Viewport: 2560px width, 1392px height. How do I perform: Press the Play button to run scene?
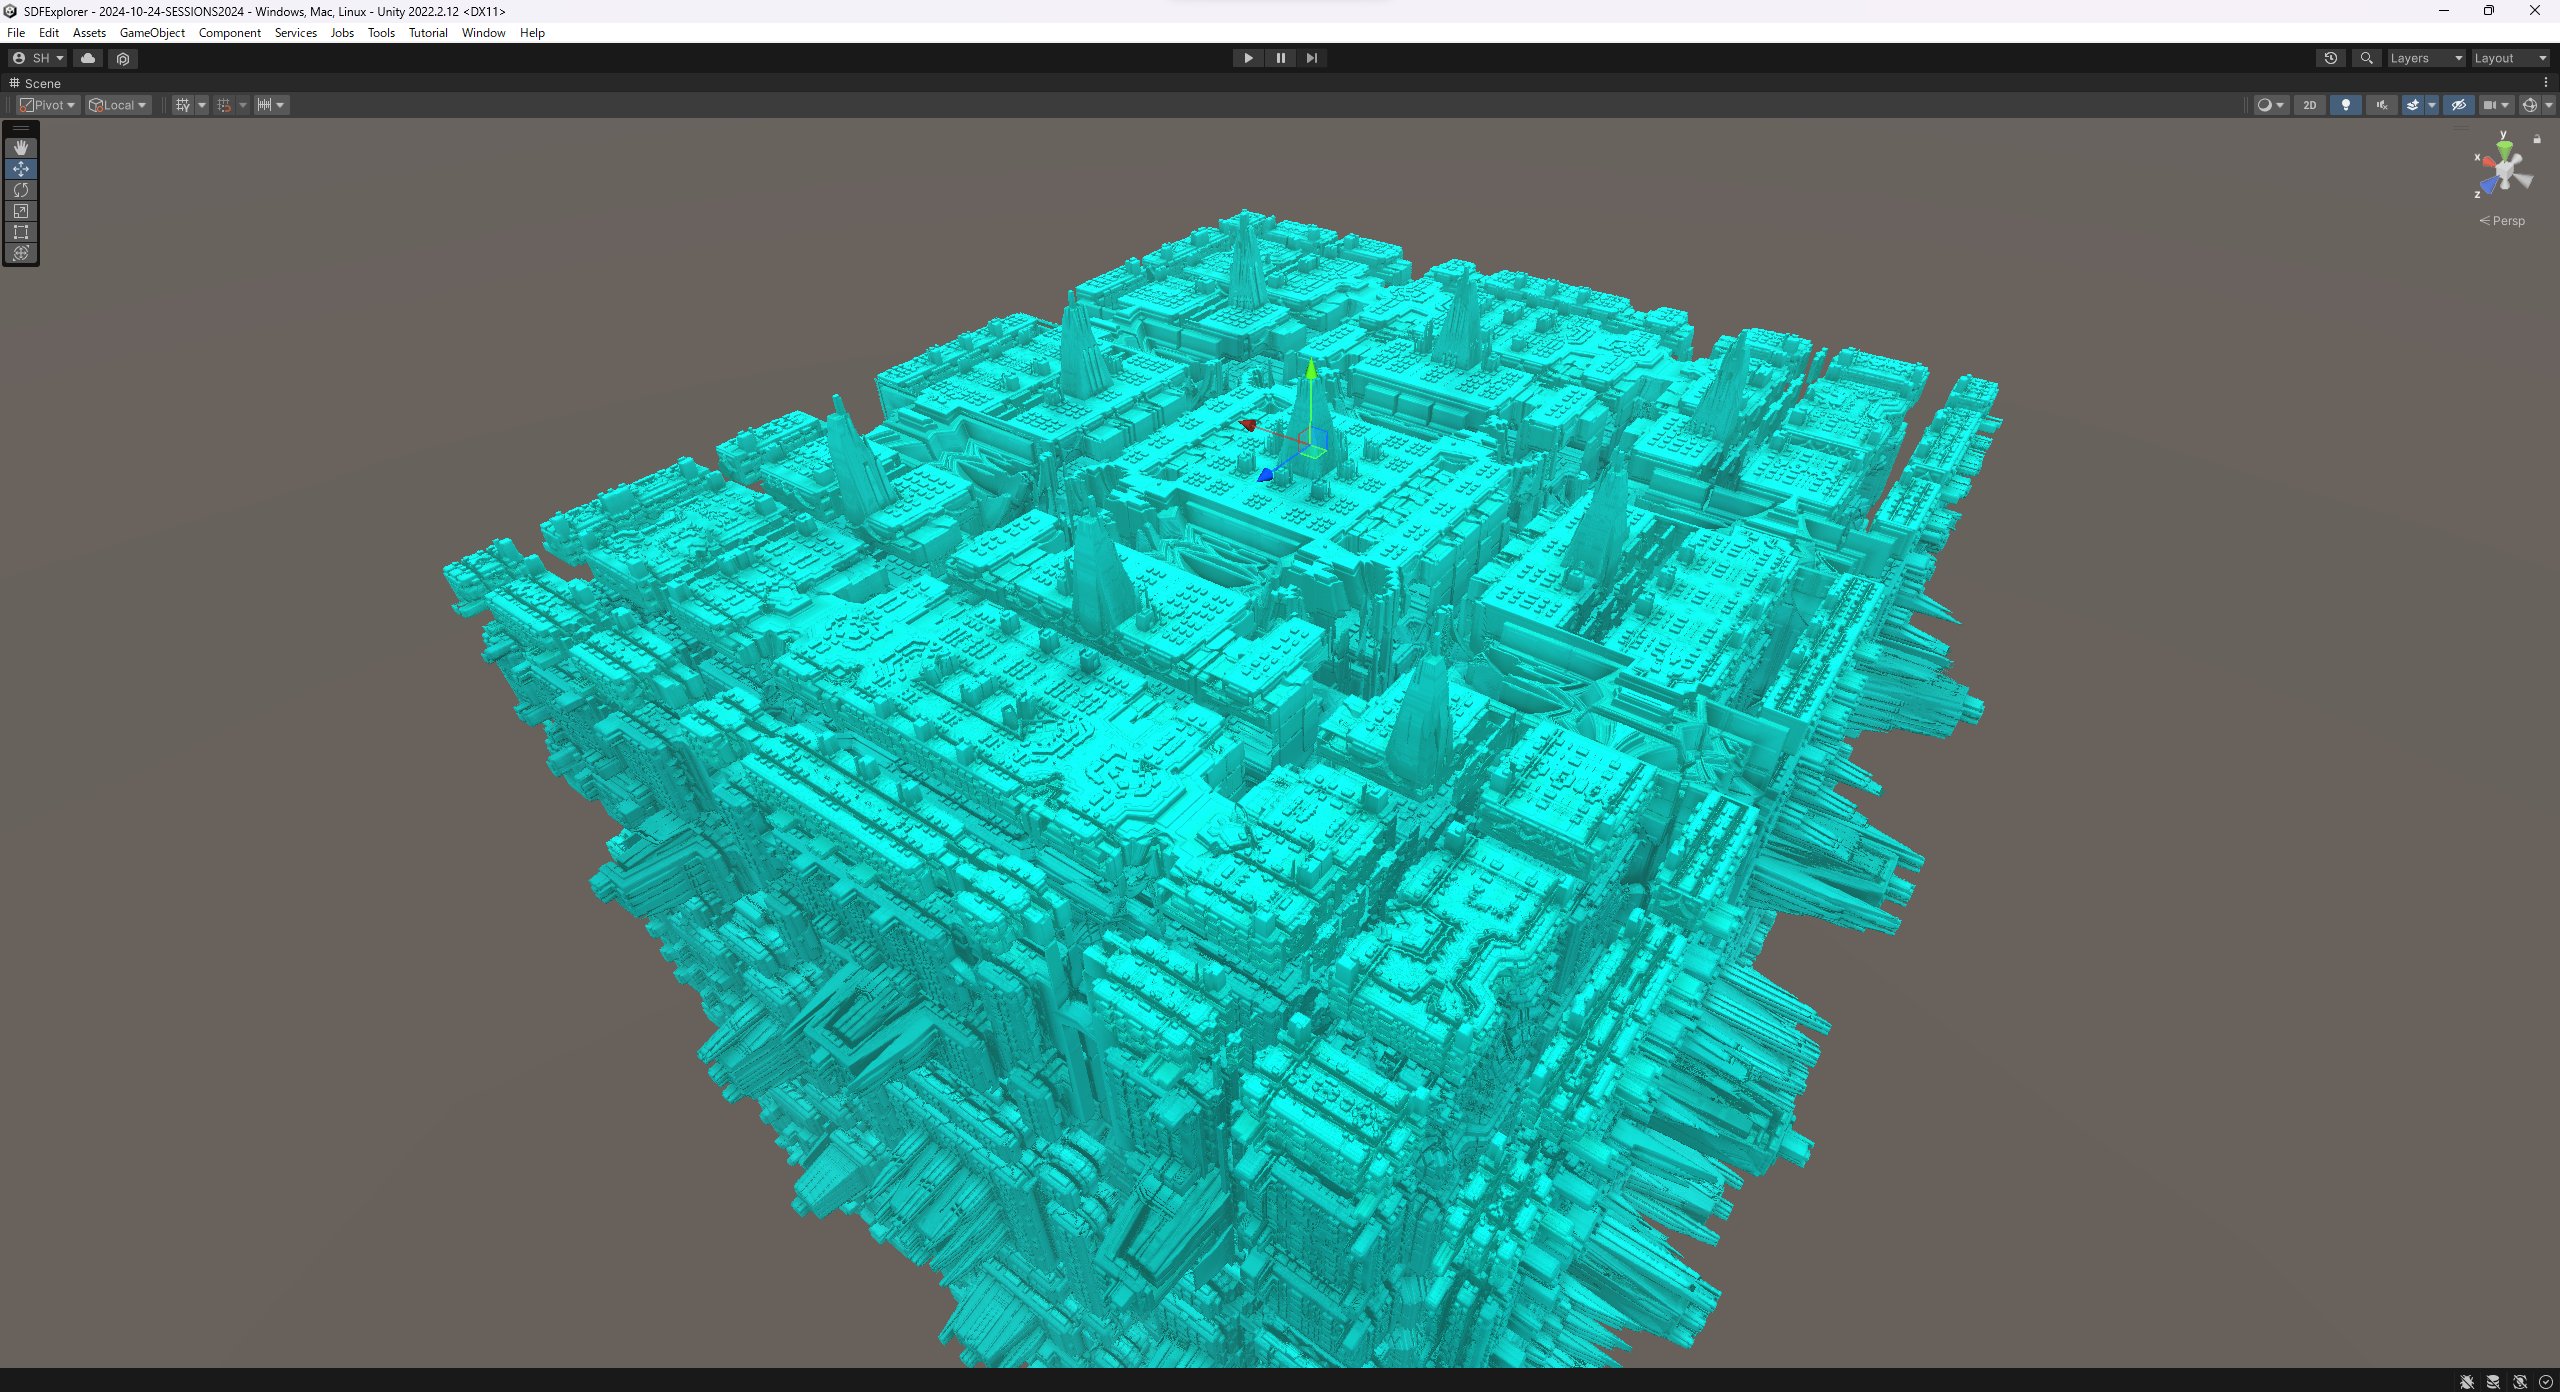pos(1247,57)
